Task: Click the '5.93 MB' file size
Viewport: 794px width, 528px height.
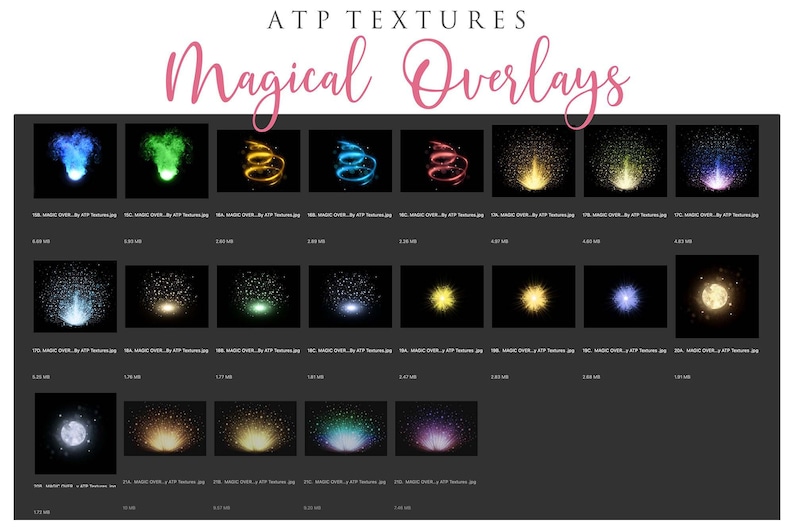Action: point(133,241)
